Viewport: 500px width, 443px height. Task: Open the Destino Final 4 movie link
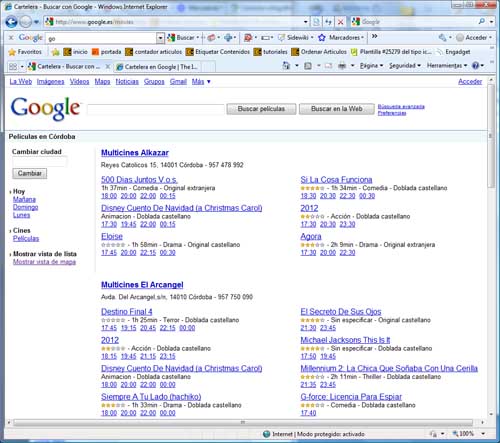(127, 312)
